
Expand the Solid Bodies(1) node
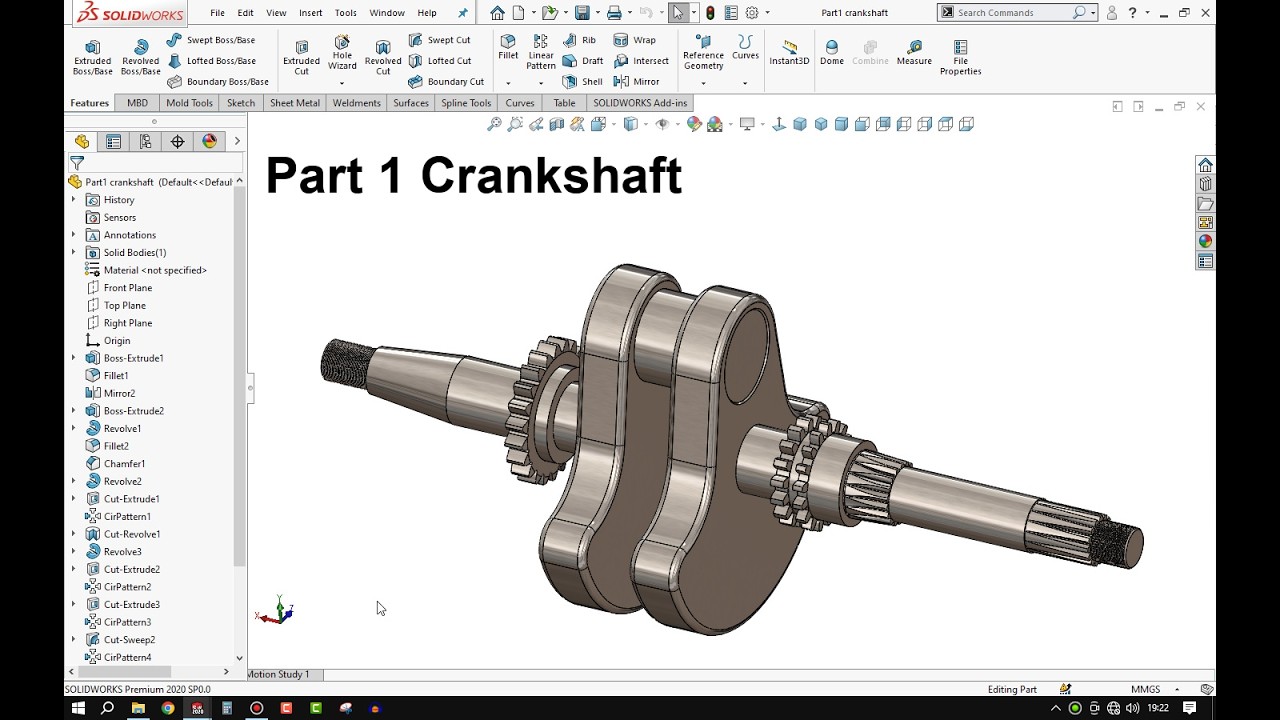pyautogui.click(x=73, y=253)
